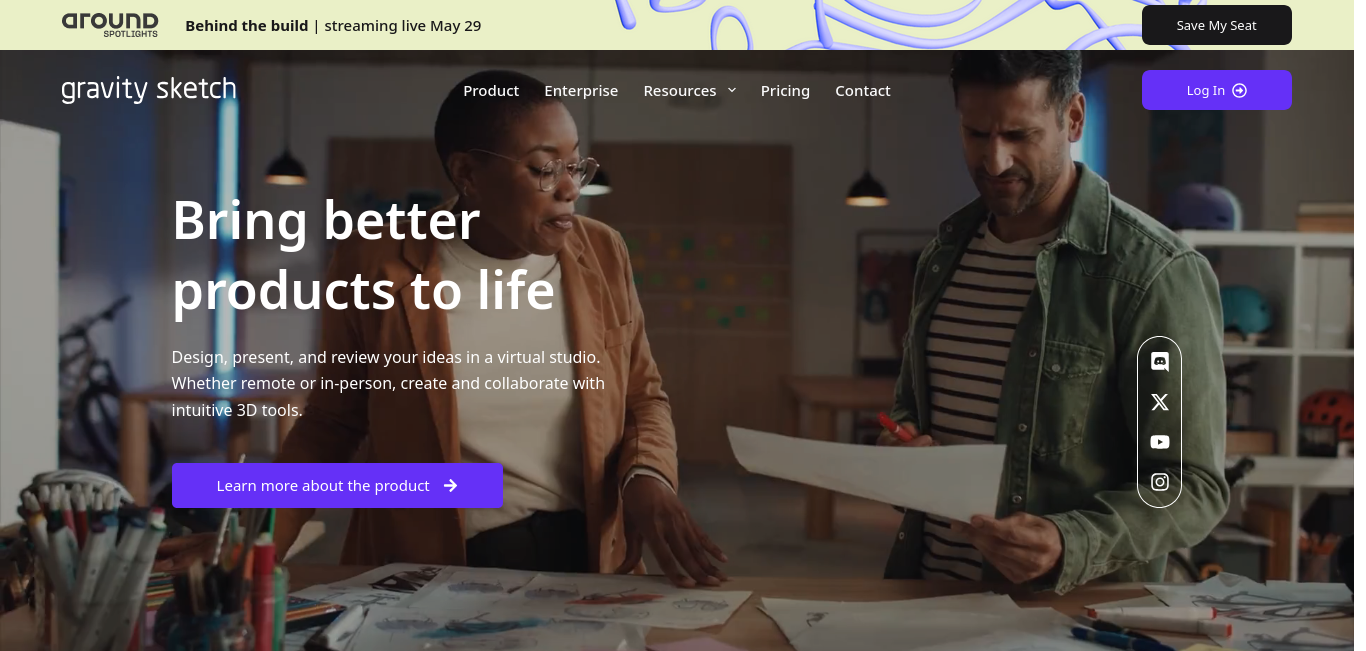The width and height of the screenshot is (1366, 651).
Task: Open the X (Twitter) social icon
Action: [x=1160, y=402]
